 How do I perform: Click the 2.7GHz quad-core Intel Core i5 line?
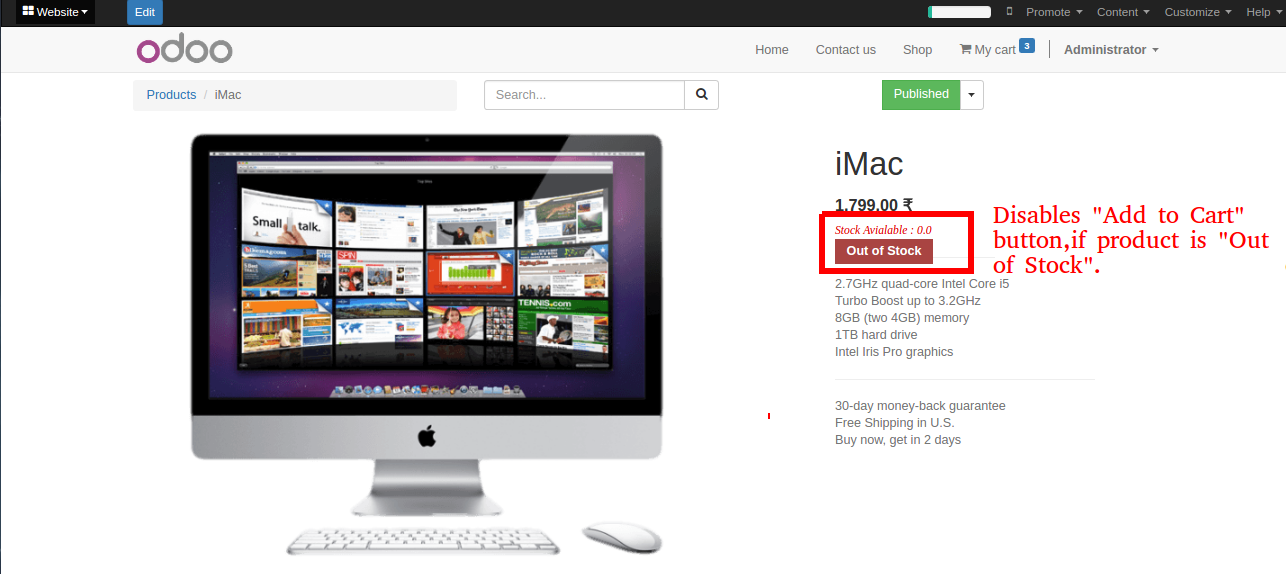point(922,284)
